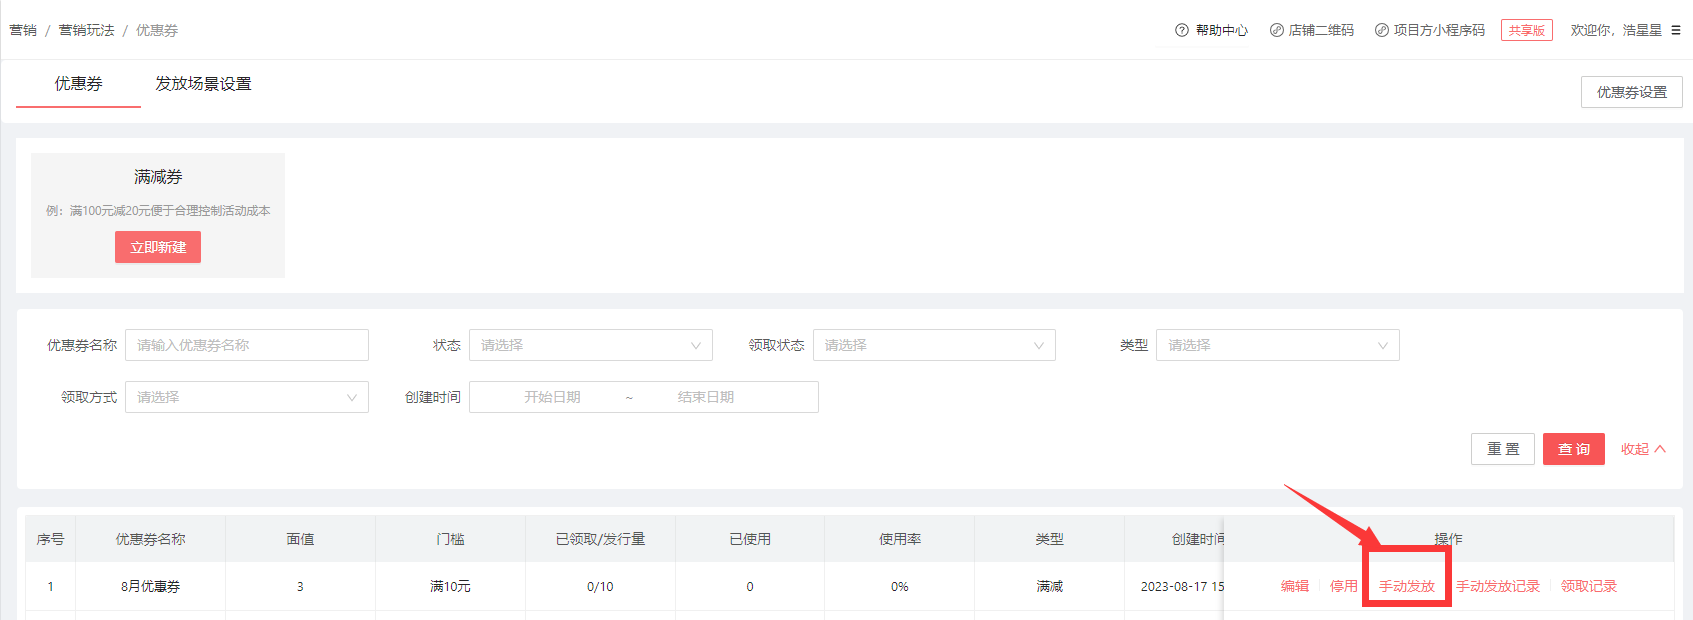Click 手动发放 for 8月优惠券
Image resolution: width=1693 pixels, height=620 pixels.
1406,586
